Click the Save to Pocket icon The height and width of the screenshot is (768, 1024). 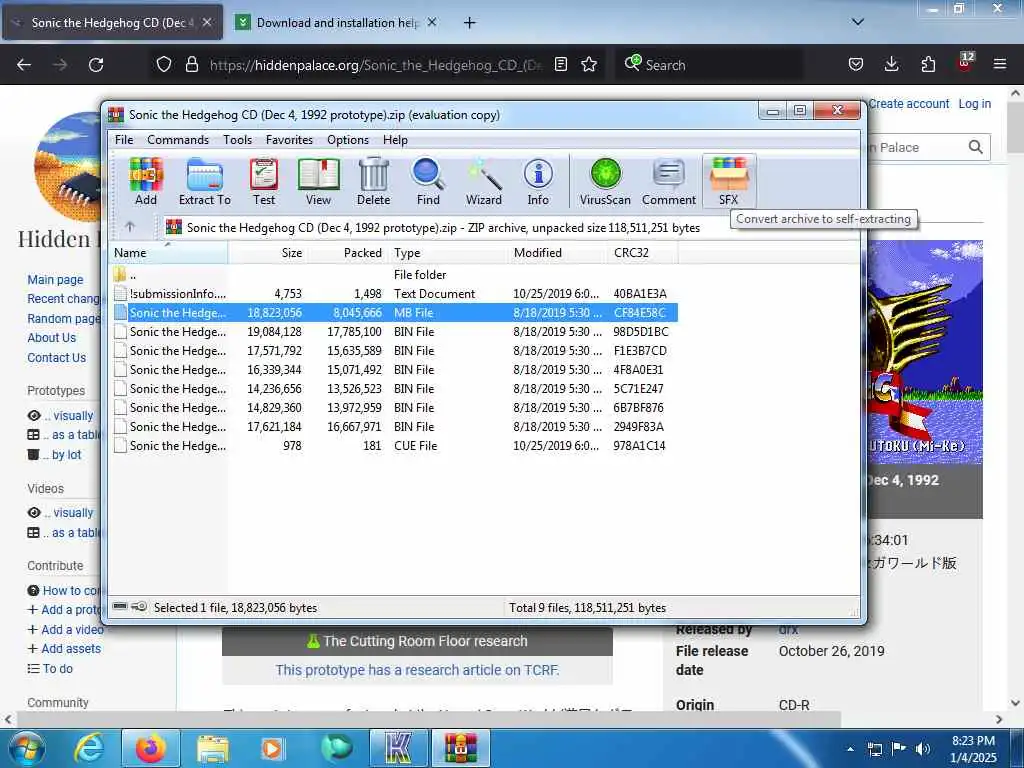click(856, 64)
